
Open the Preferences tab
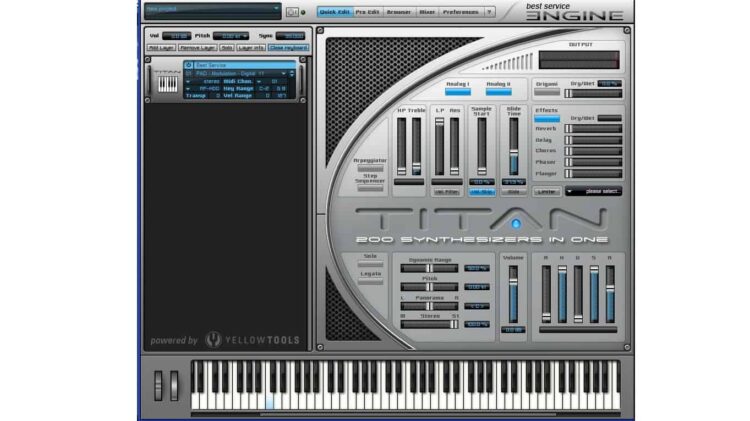[x=461, y=12]
